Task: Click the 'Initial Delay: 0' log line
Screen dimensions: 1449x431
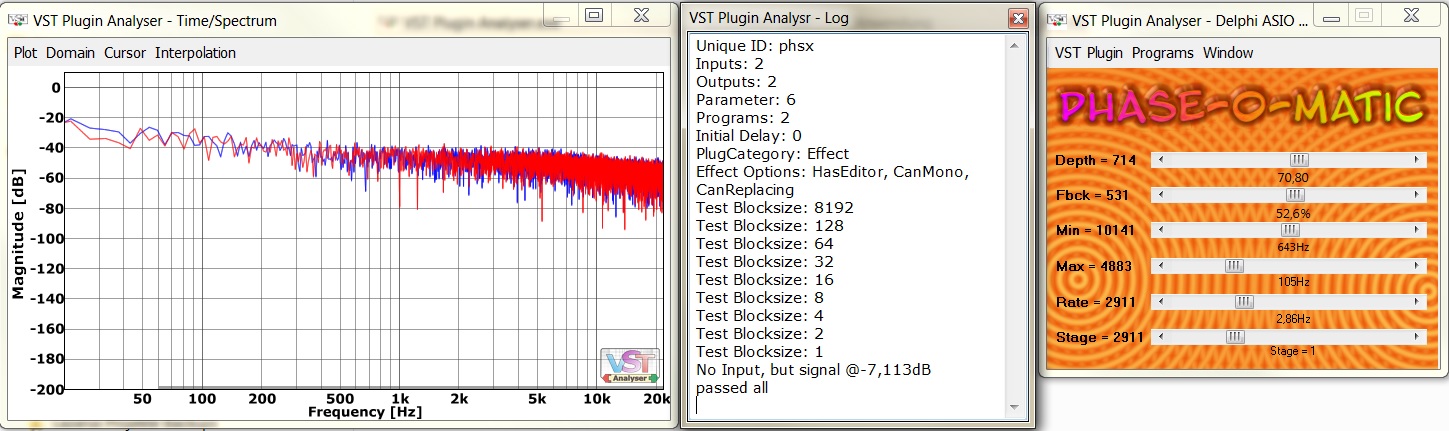Action: pyautogui.click(x=749, y=136)
